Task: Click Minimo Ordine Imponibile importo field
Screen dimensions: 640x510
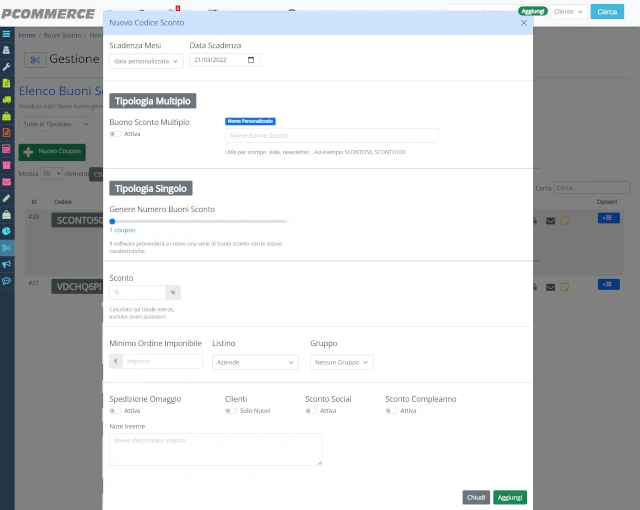Action: click(162, 361)
